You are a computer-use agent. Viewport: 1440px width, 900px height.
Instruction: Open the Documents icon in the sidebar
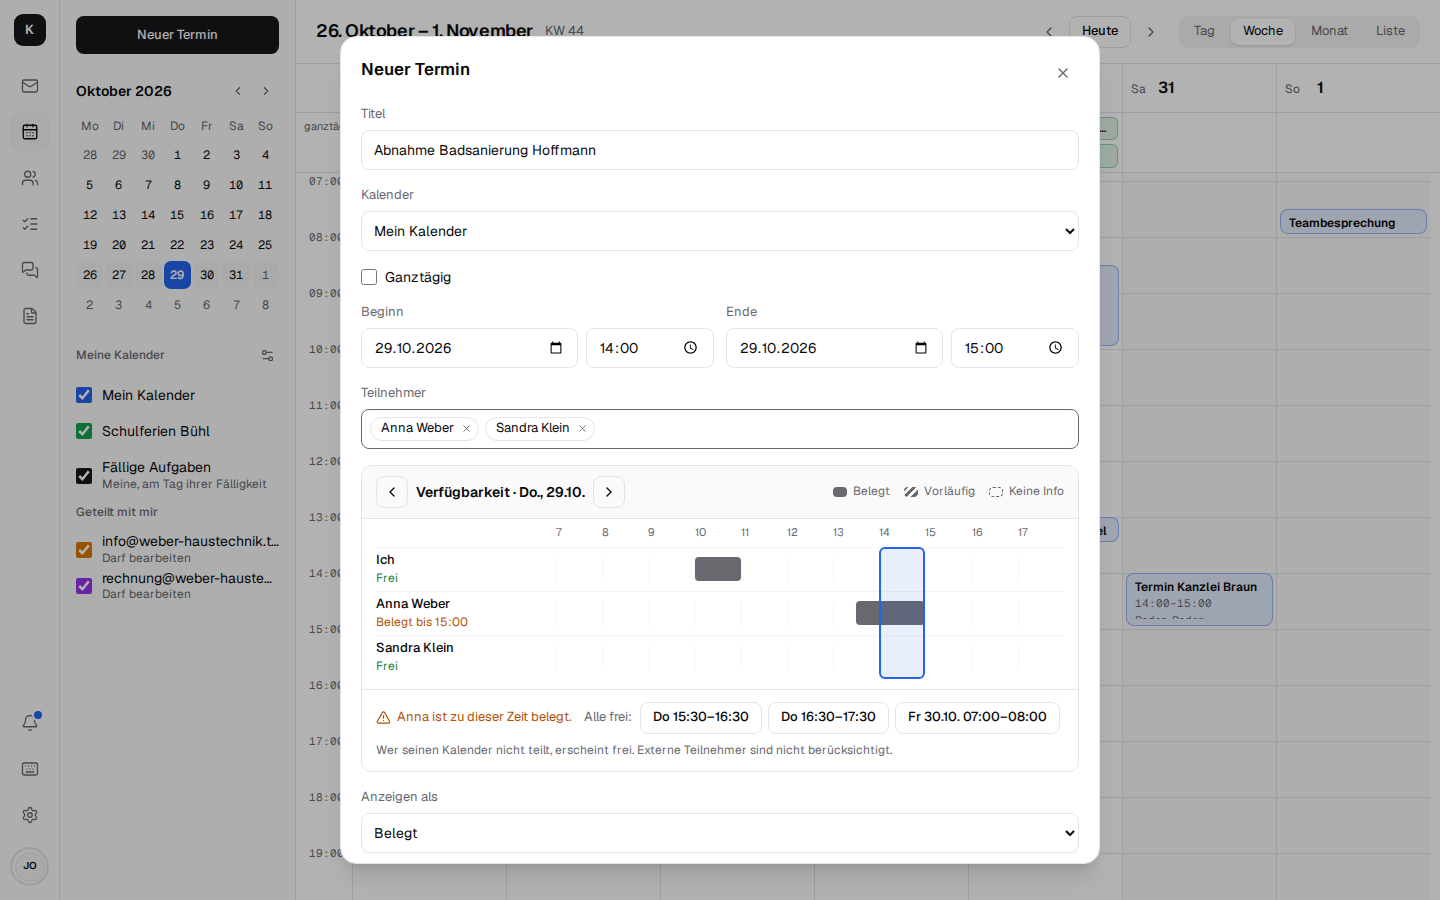pyautogui.click(x=30, y=316)
